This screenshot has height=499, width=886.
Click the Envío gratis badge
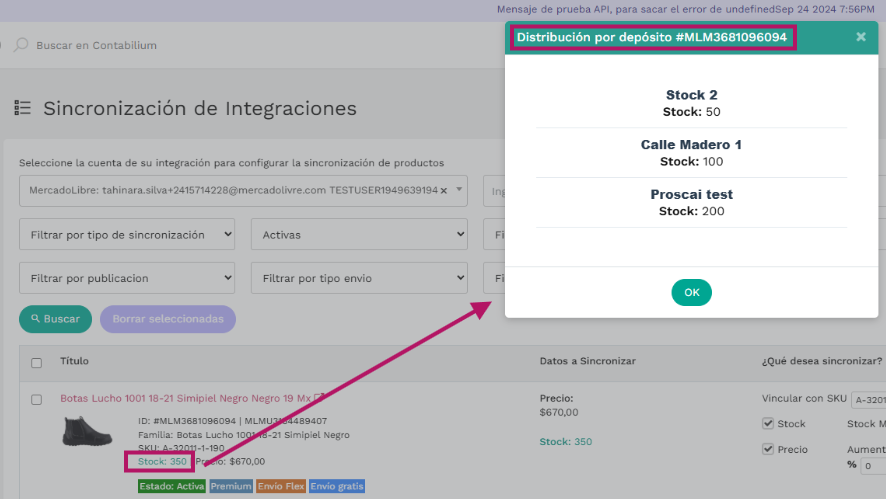tap(336, 486)
